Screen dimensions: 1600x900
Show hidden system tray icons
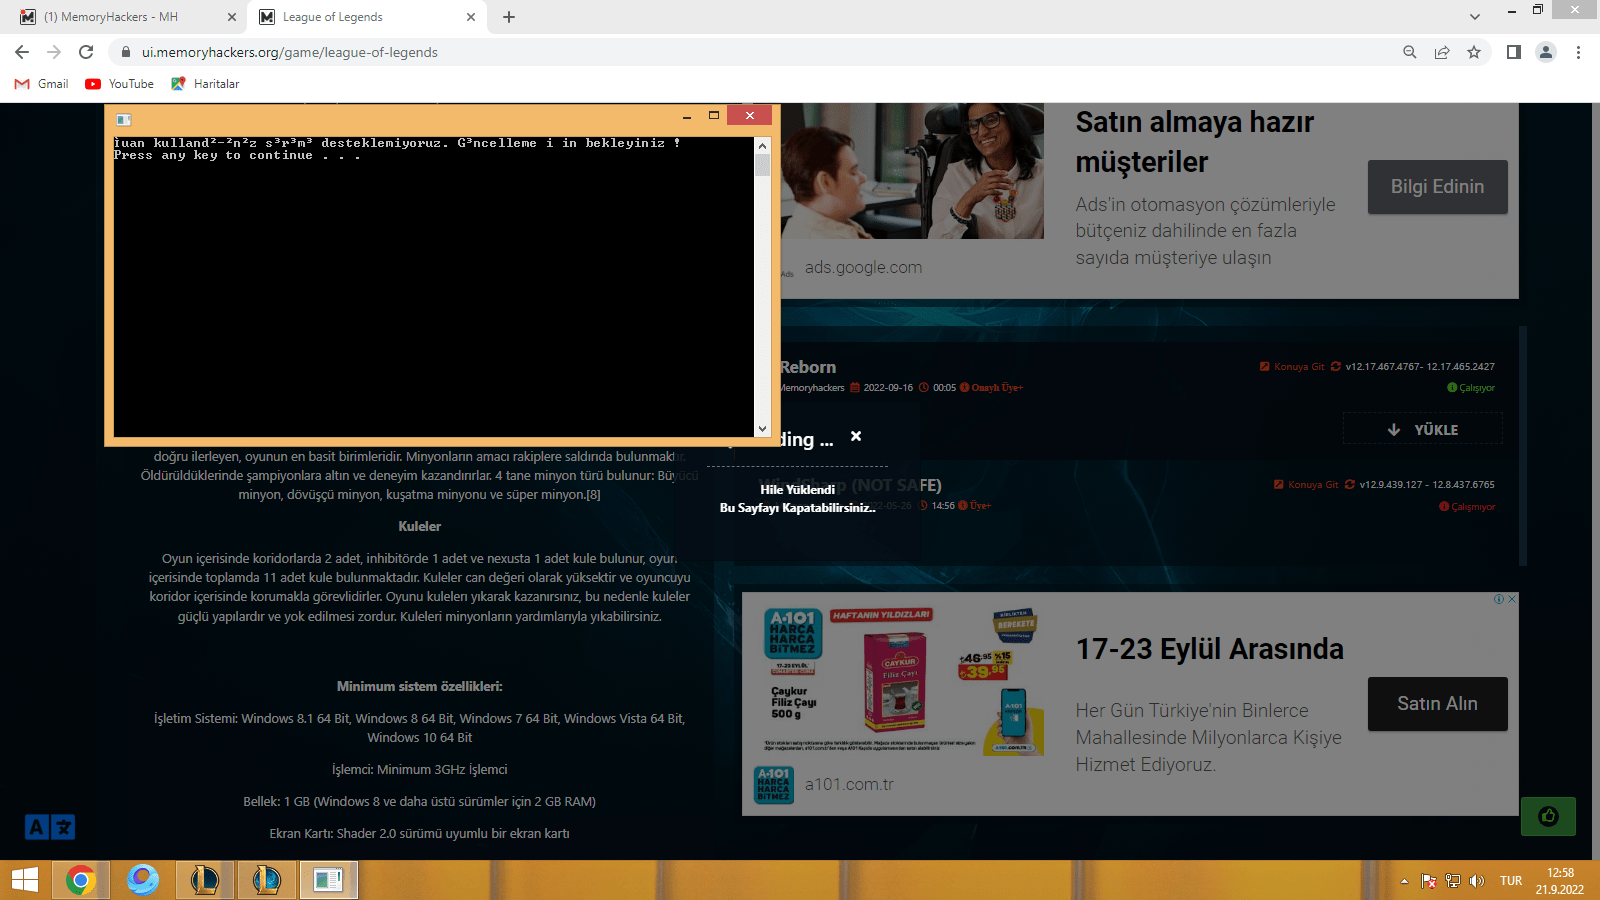coord(1404,881)
